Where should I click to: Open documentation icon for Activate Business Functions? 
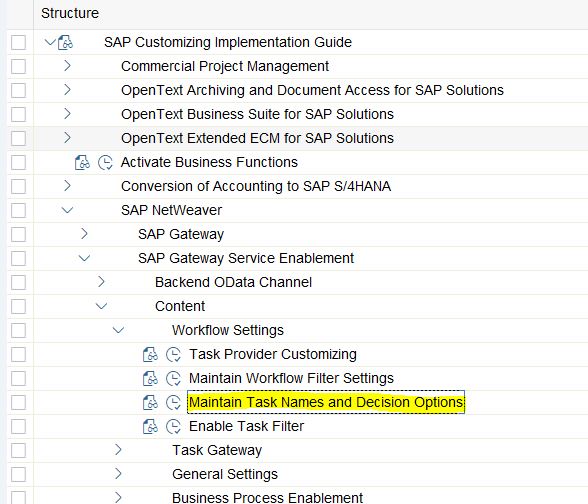pyautogui.click(x=82, y=163)
